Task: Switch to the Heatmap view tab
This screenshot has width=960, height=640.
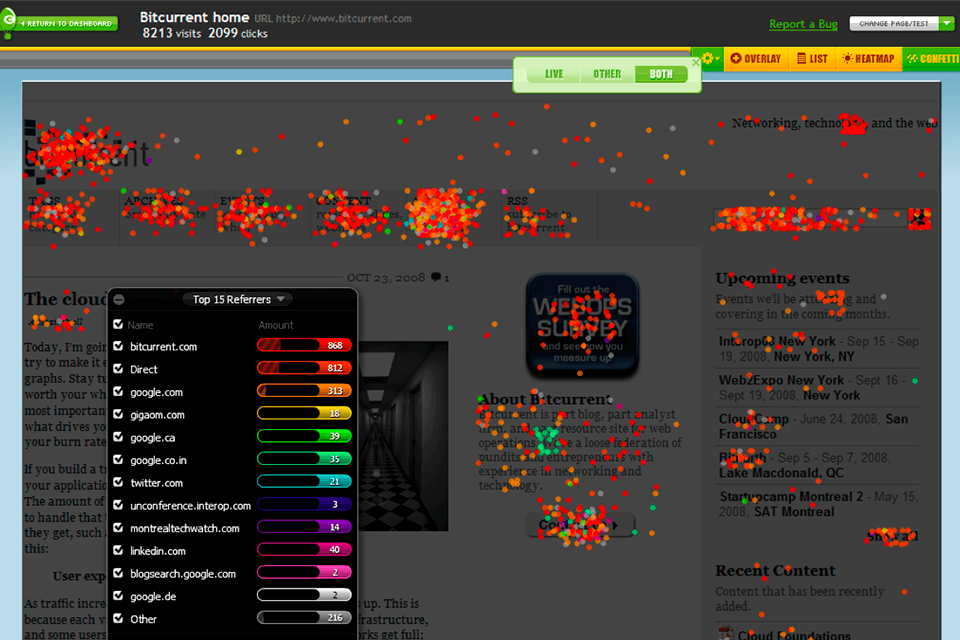Action: tap(868, 59)
